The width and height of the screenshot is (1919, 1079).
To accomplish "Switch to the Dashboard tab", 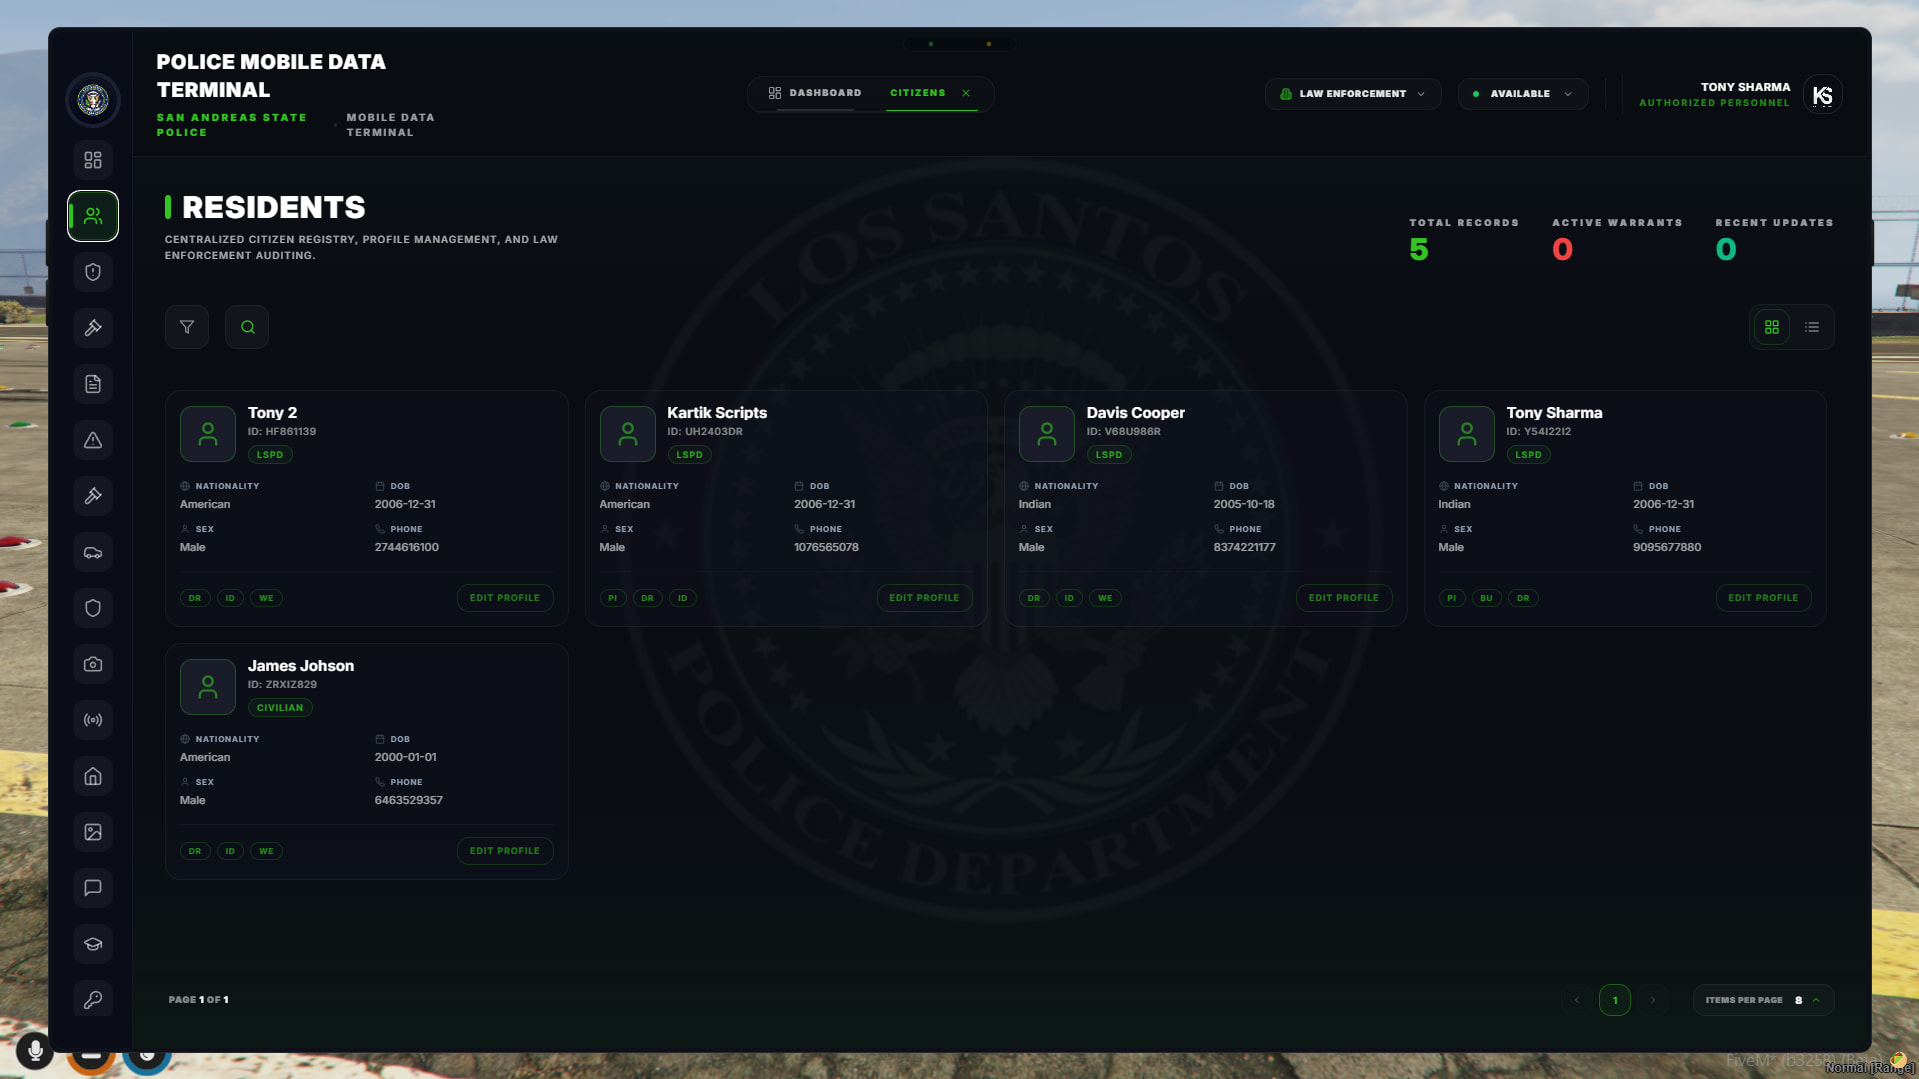I will pyautogui.click(x=815, y=93).
